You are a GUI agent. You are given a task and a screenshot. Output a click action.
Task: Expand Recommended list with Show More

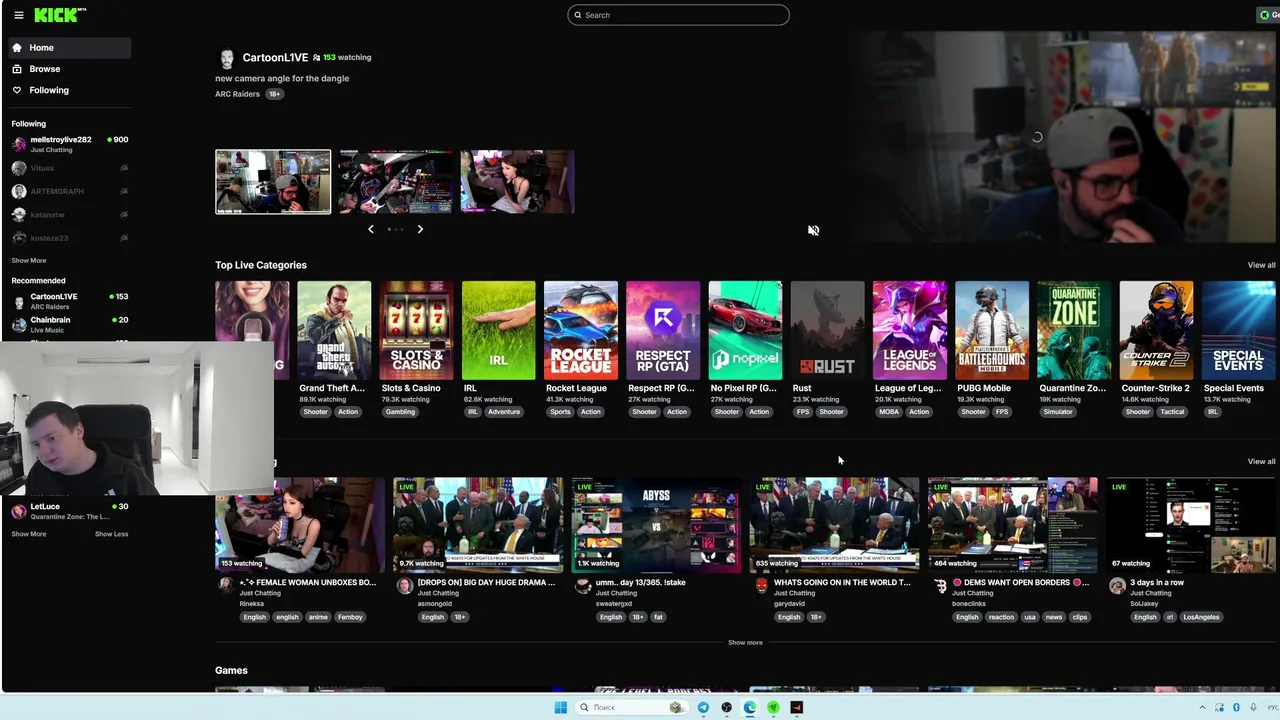pyautogui.click(x=29, y=534)
